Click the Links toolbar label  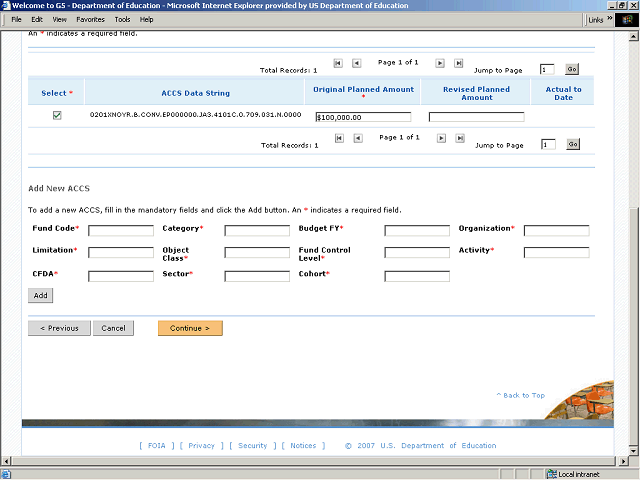(596, 20)
